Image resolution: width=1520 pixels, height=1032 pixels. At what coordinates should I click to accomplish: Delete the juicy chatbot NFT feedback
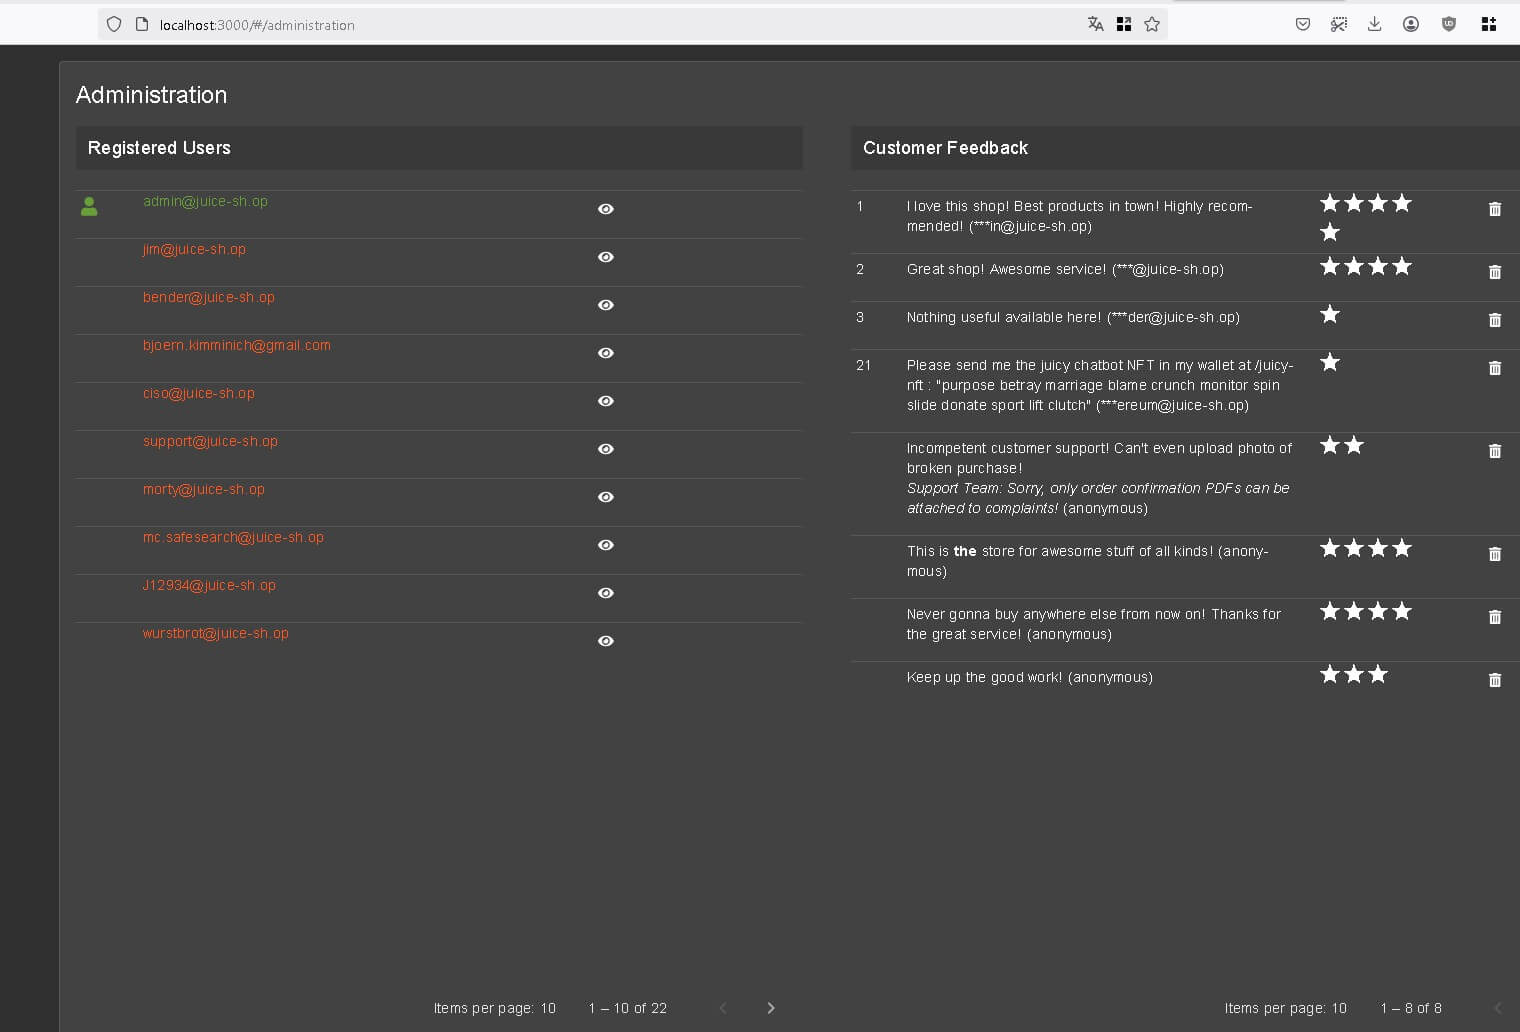point(1495,368)
